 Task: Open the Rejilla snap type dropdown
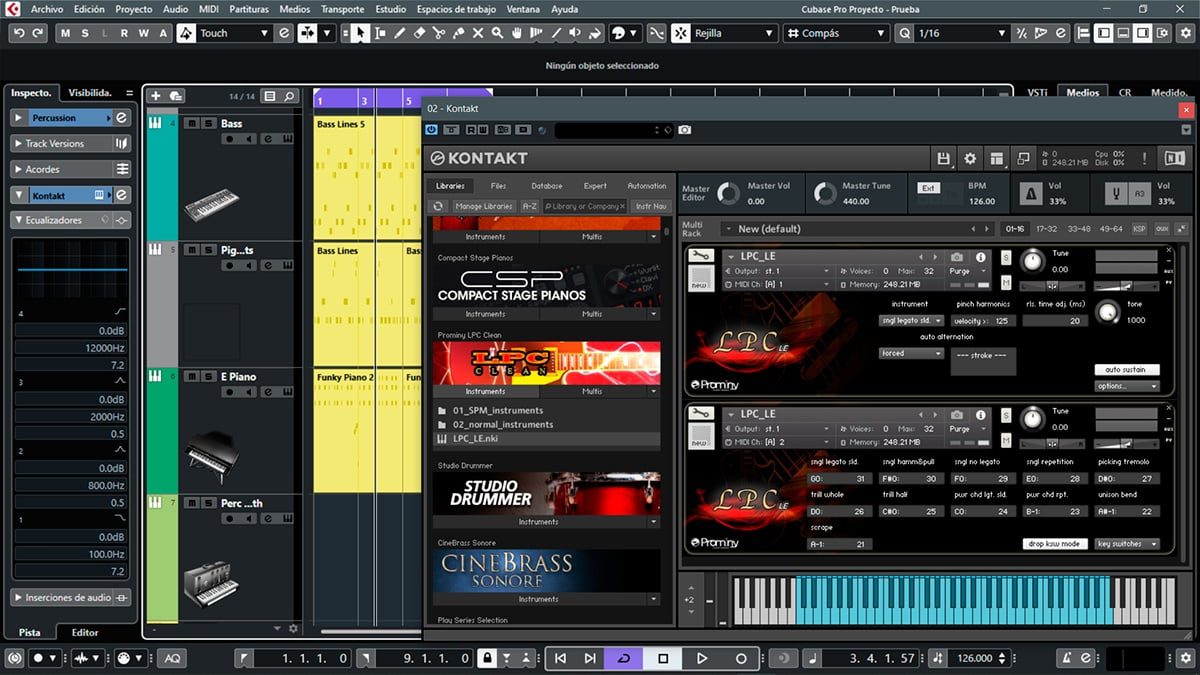click(x=735, y=33)
